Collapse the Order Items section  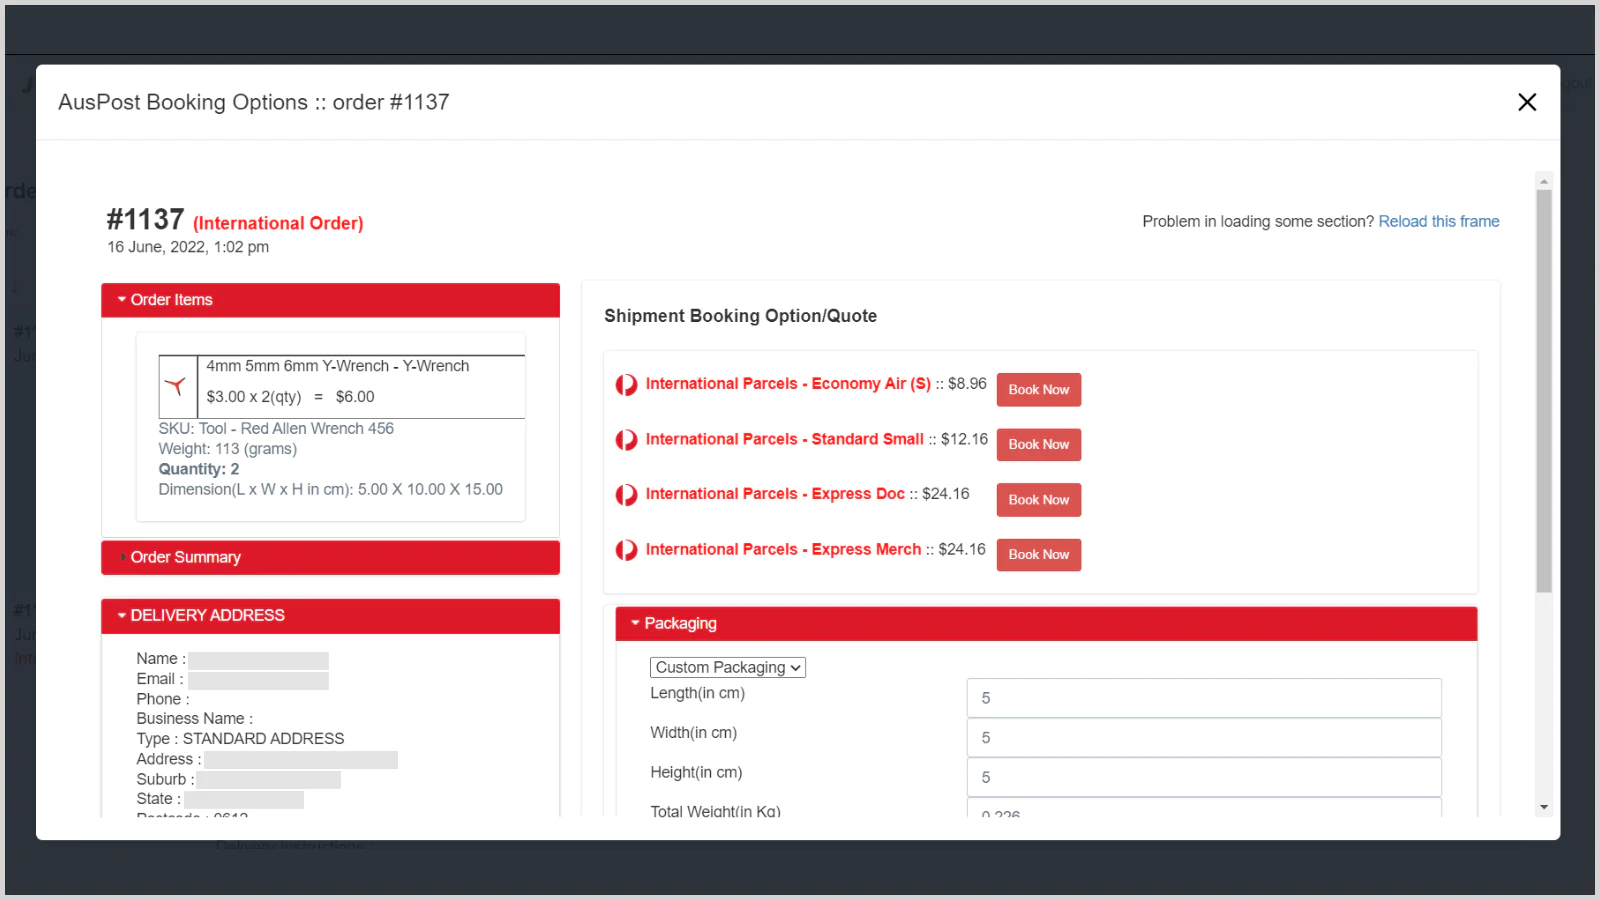330,300
